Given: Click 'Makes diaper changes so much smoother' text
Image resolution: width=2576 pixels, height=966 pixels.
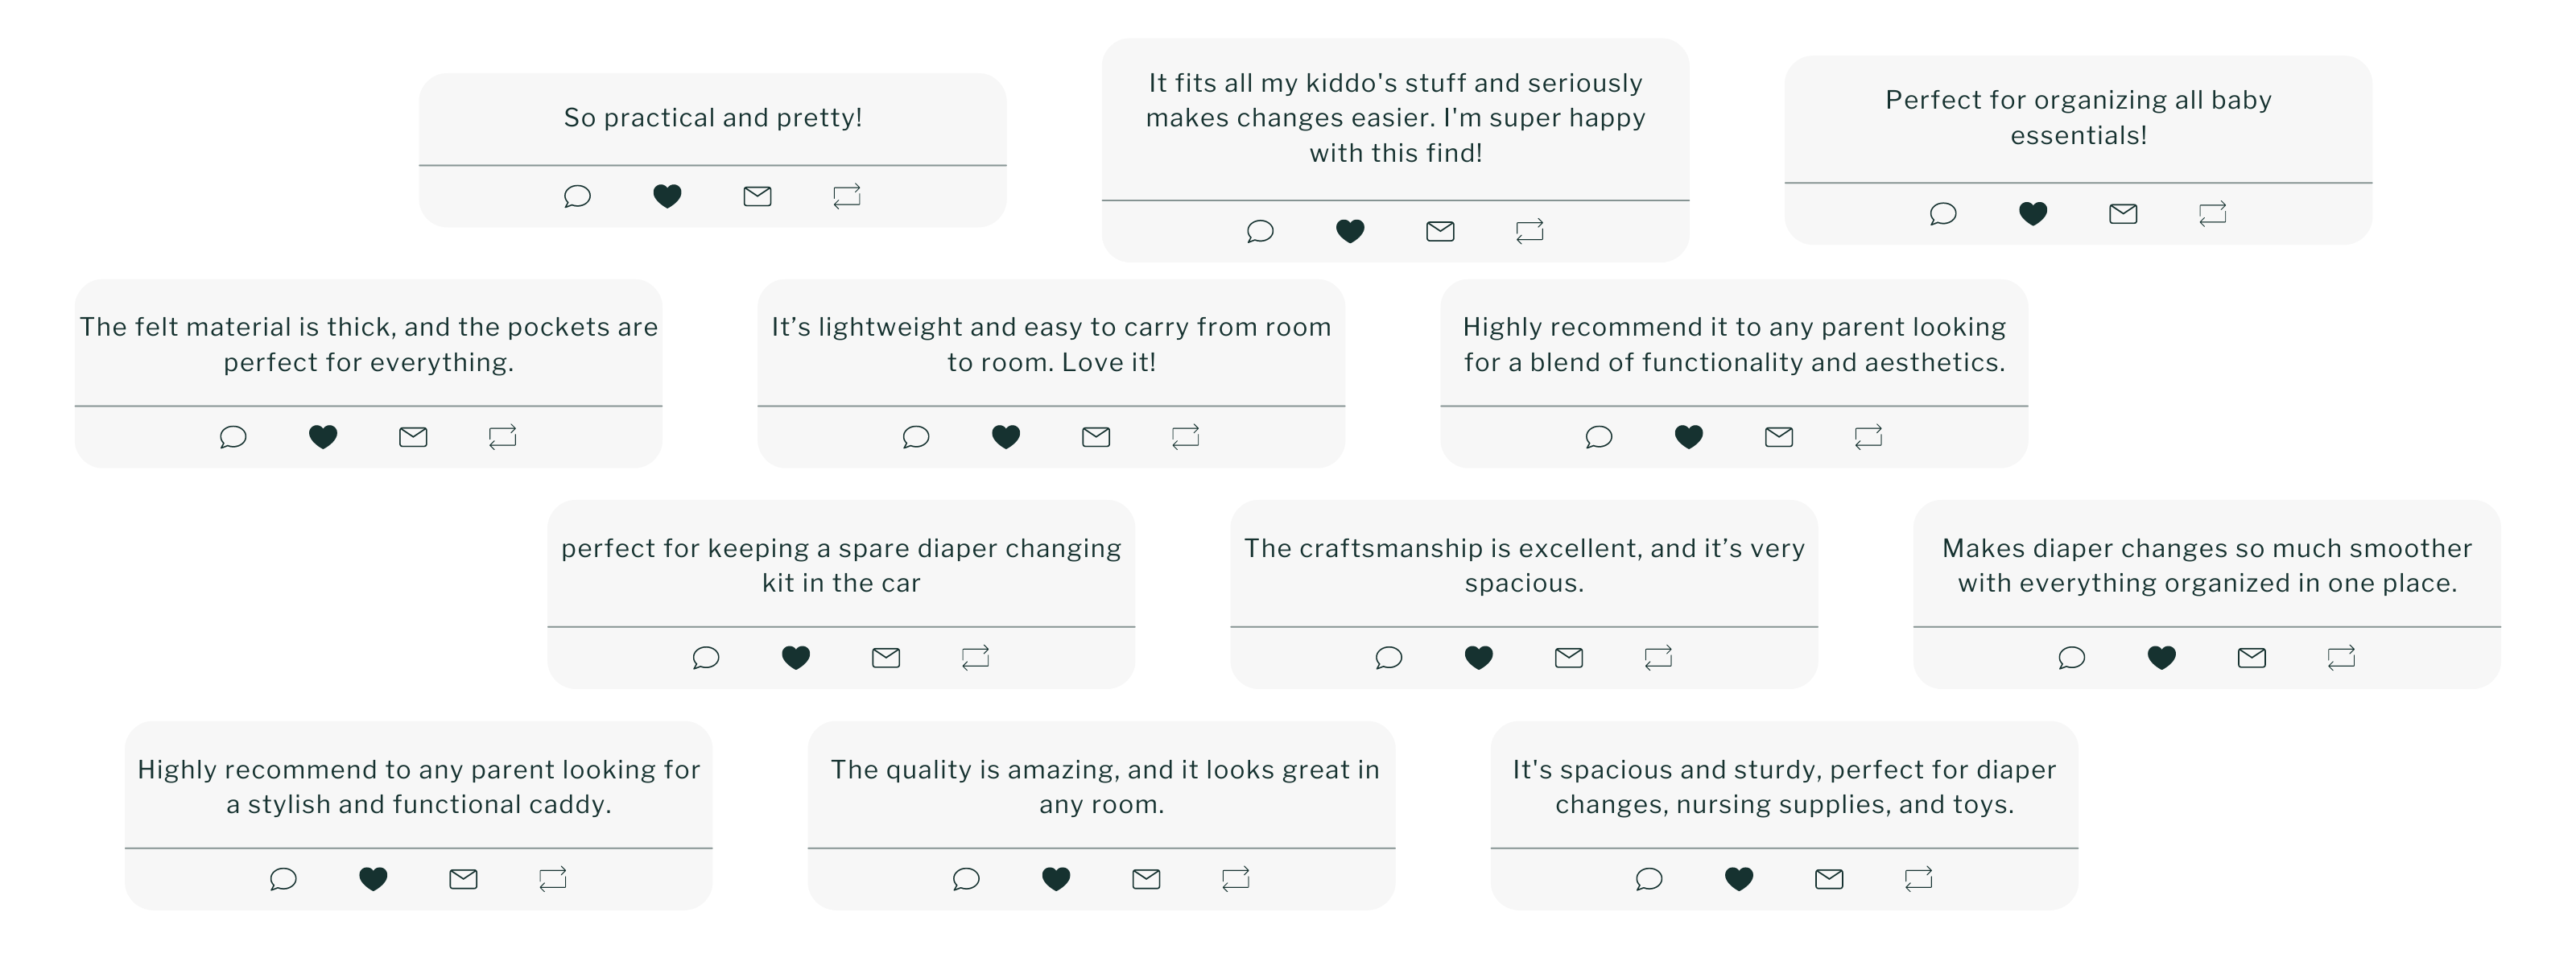Looking at the screenshot, I should (x=2206, y=566).
